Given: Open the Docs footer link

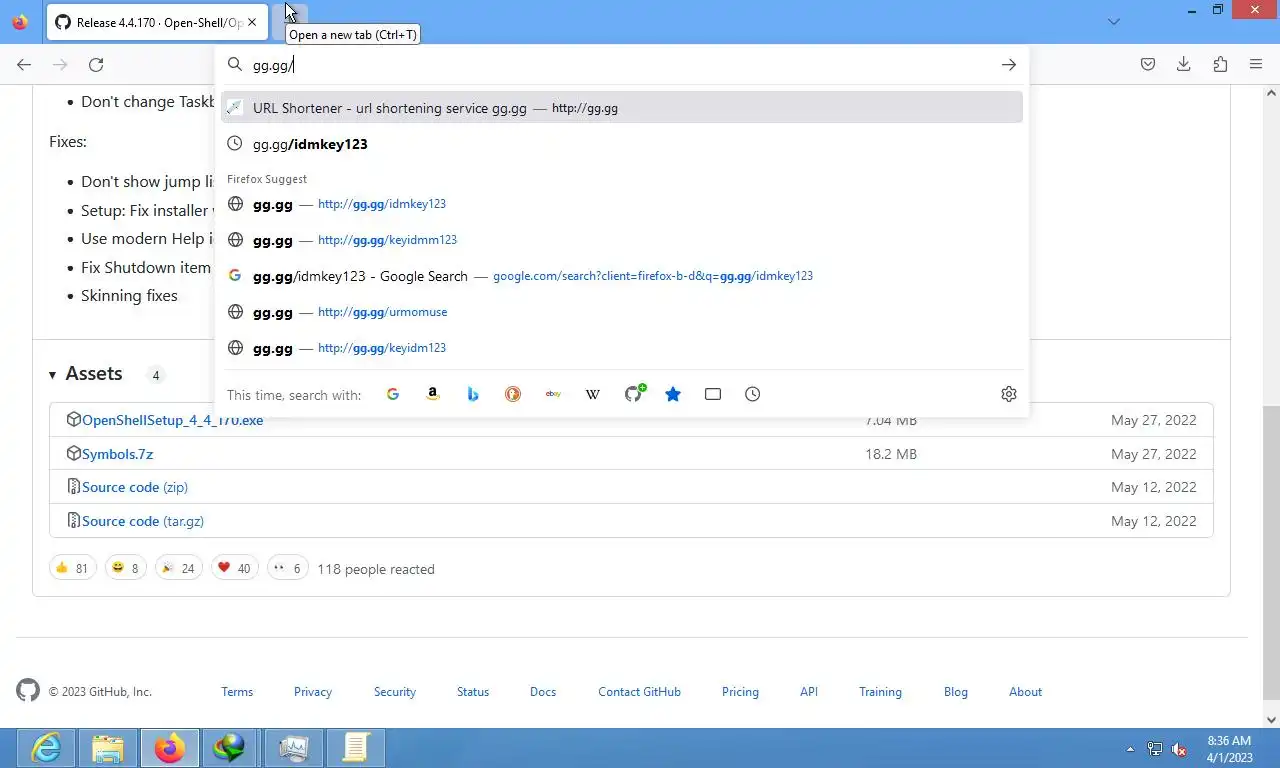Looking at the screenshot, I should tap(543, 692).
